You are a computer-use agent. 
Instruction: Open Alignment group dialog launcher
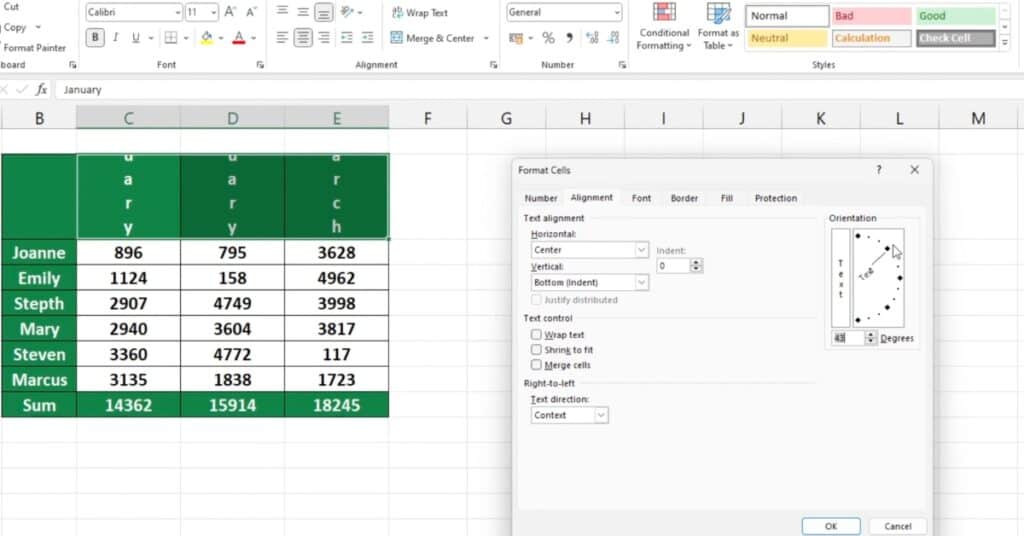494,65
